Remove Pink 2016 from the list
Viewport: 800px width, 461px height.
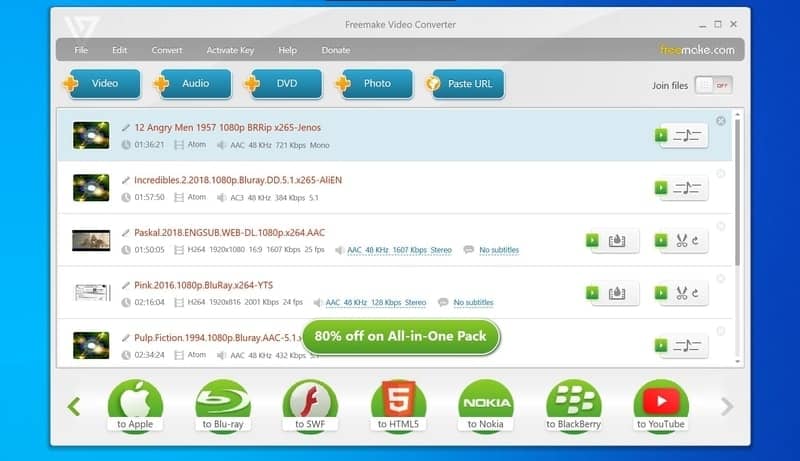[720, 278]
